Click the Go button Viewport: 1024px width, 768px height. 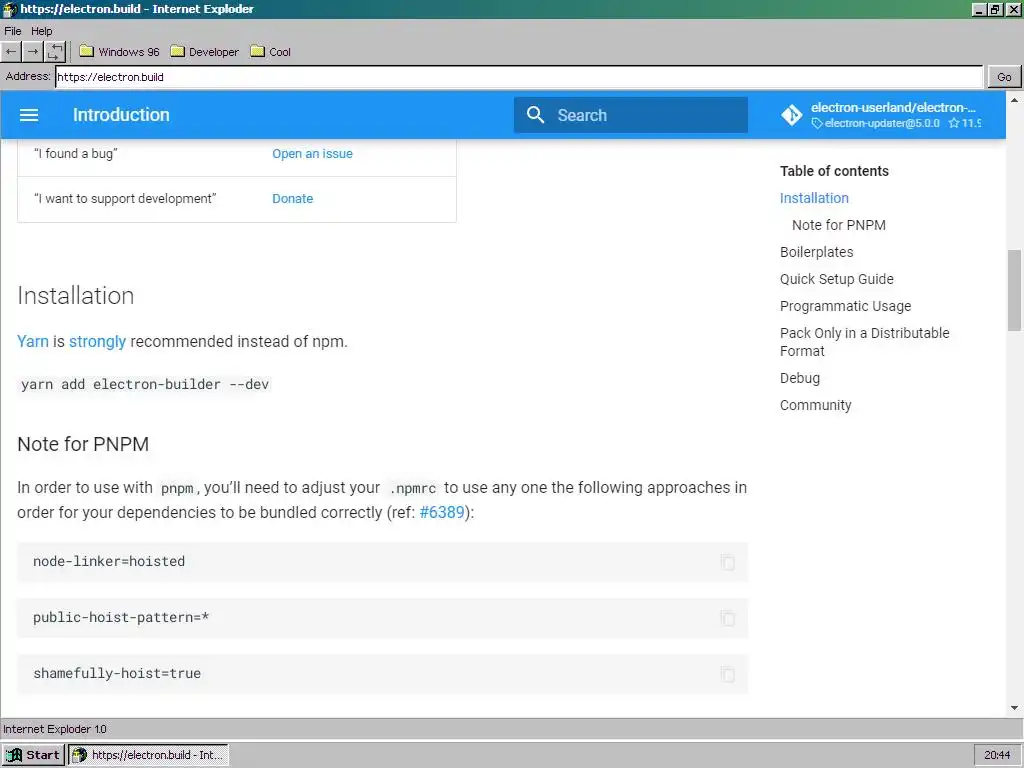[x=1004, y=76]
